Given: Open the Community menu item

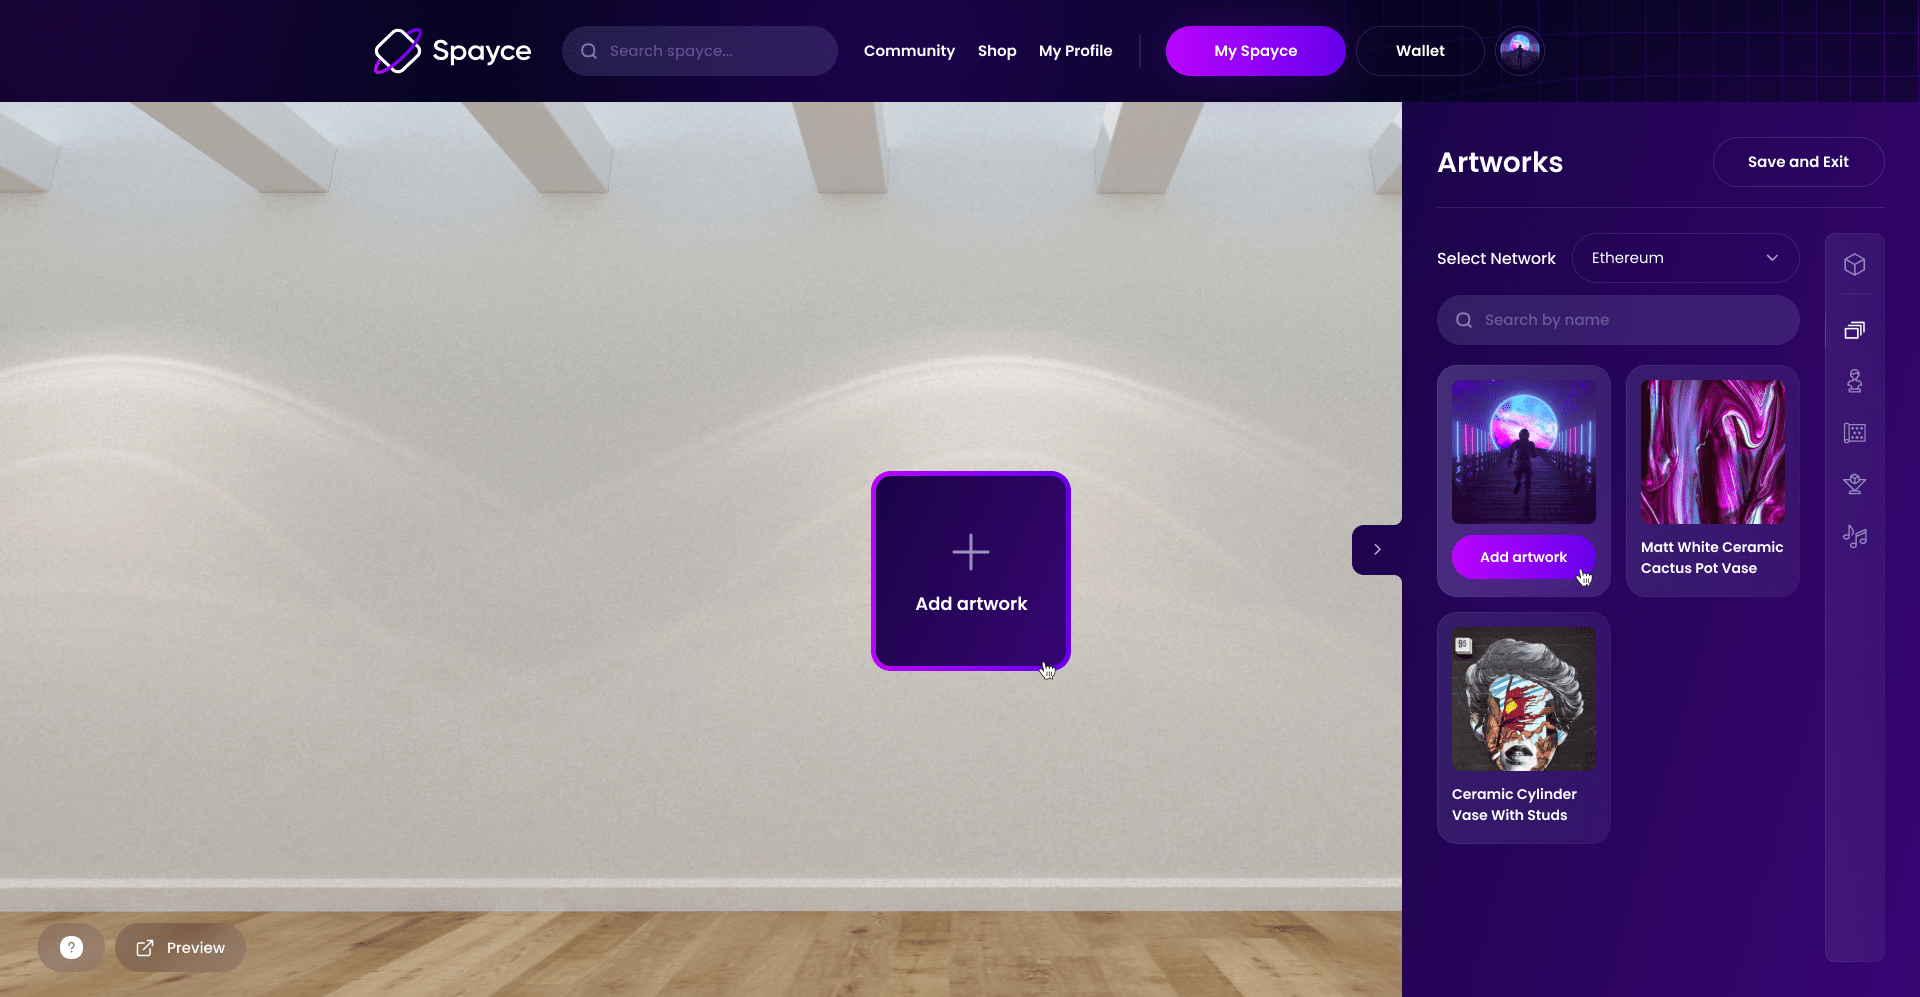Looking at the screenshot, I should click(x=909, y=51).
